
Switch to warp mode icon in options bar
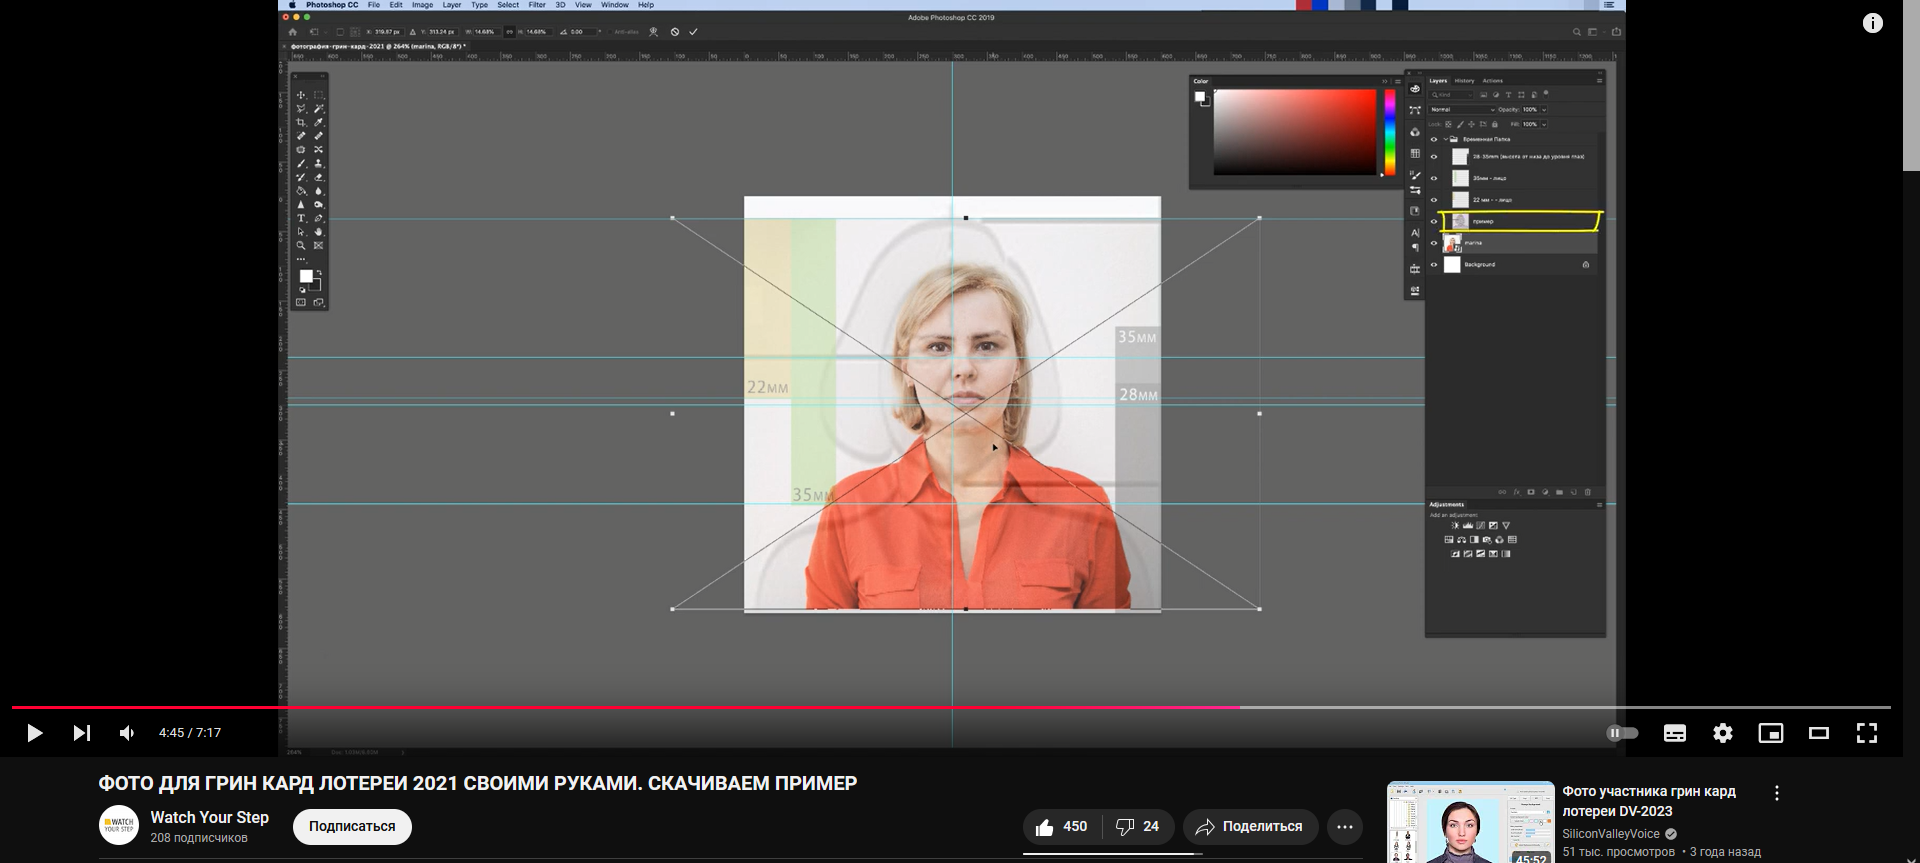653,31
